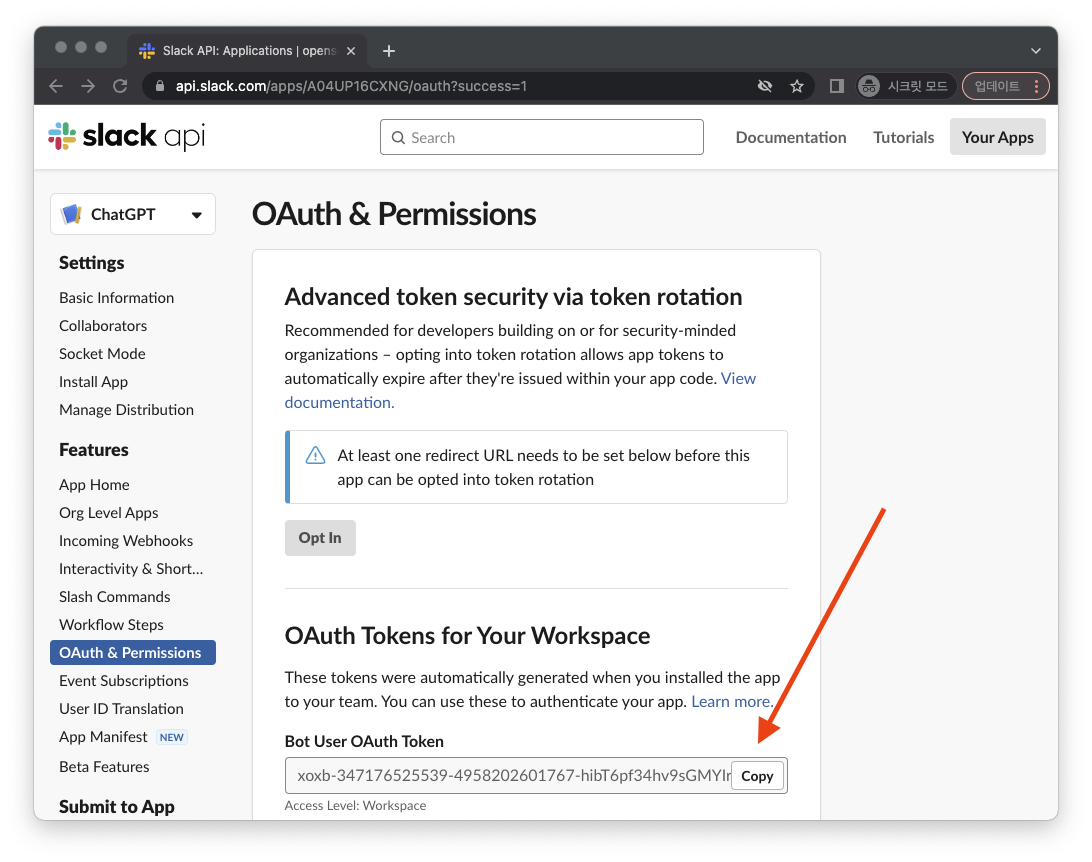This screenshot has width=1092, height=862.
Task: Click the OAuth Tokens for Your Workspace heading
Action: [x=467, y=636]
